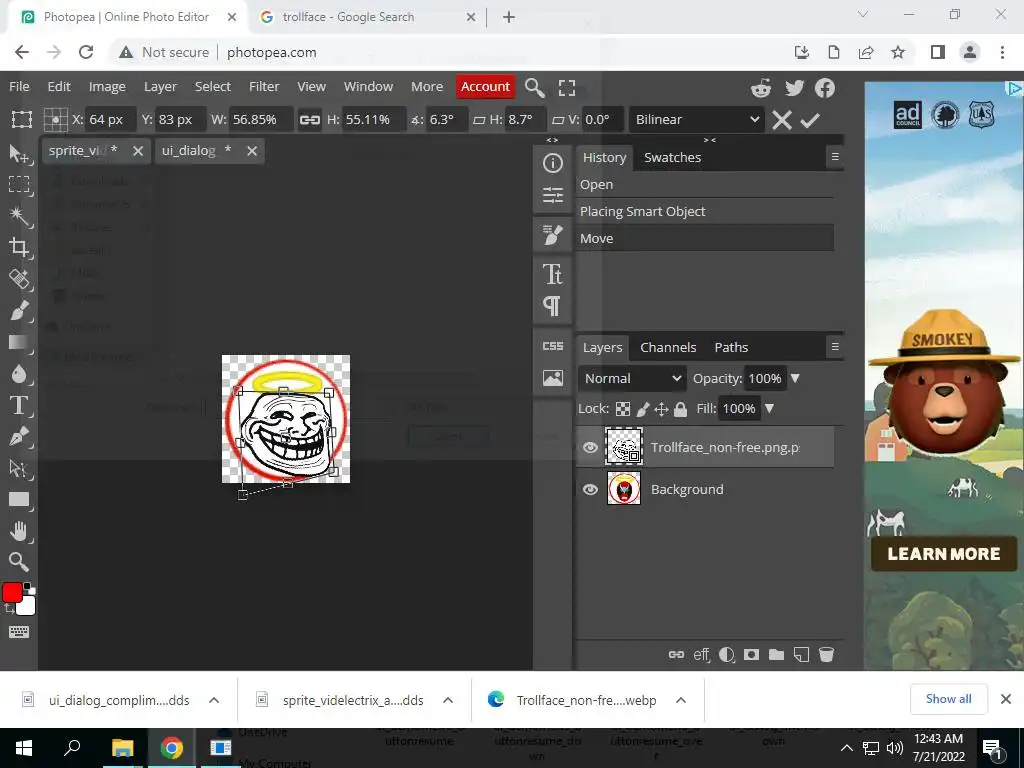Select the Pen tool
The image size is (1024, 768).
(x=19, y=436)
